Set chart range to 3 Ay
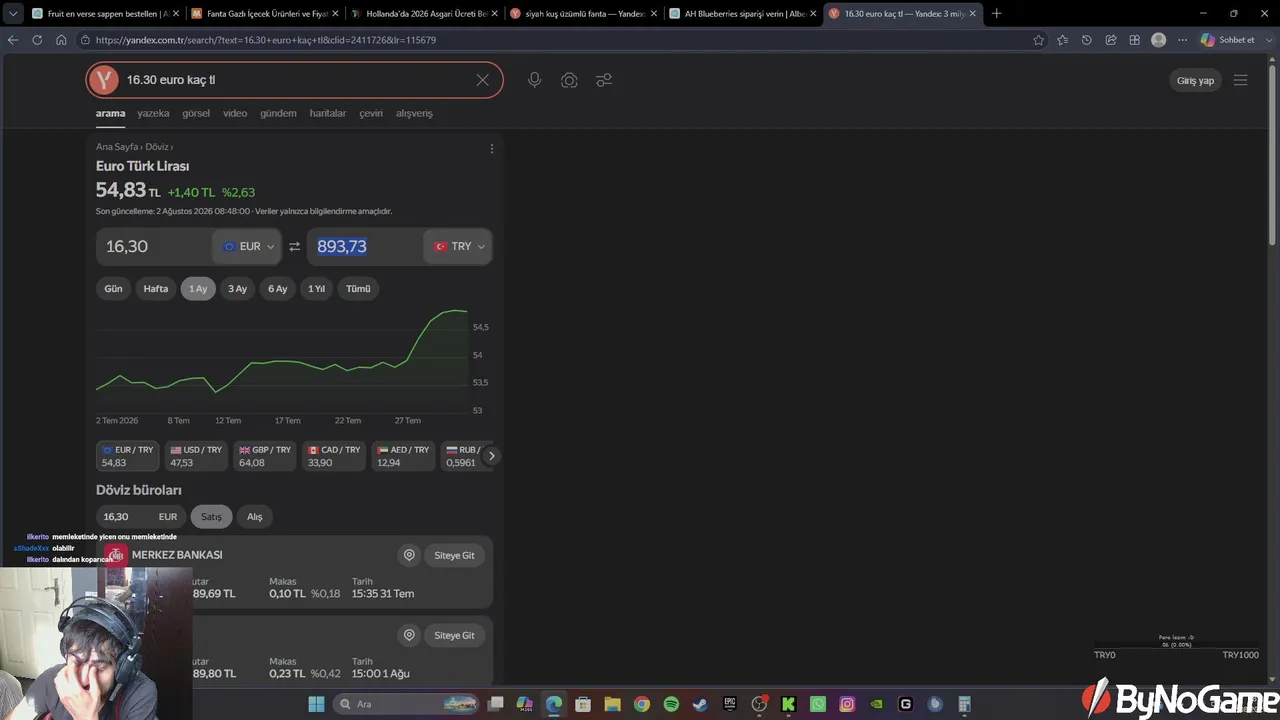Image resolution: width=1280 pixels, height=720 pixels. [x=237, y=289]
